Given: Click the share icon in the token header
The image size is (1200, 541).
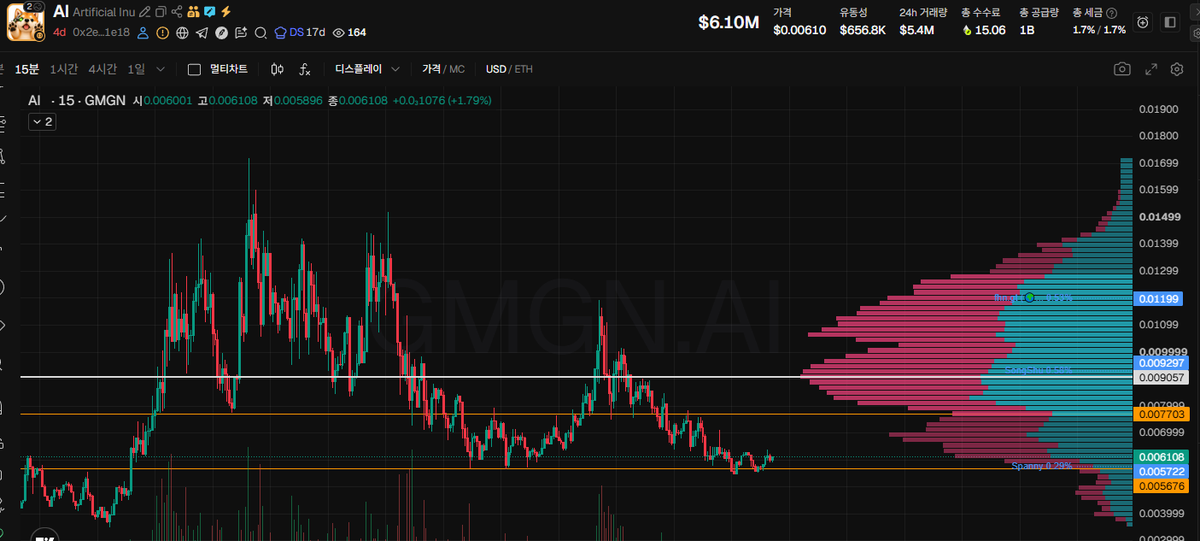Looking at the screenshot, I should [177, 12].
